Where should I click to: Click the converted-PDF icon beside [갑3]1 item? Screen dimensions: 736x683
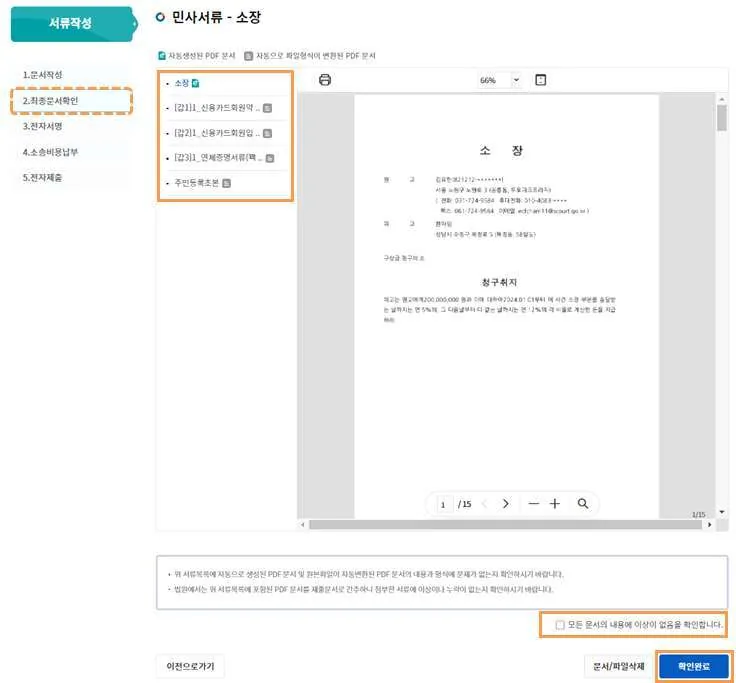[x=270, y=158]
